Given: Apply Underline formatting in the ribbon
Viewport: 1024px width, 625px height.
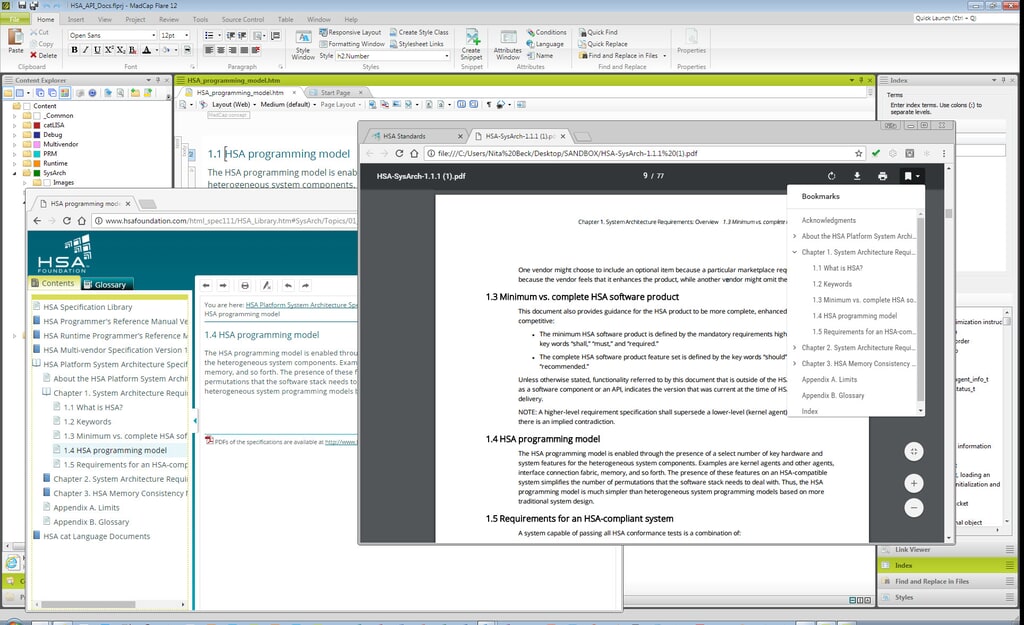Looking at the screenshot, I should 97,50.
